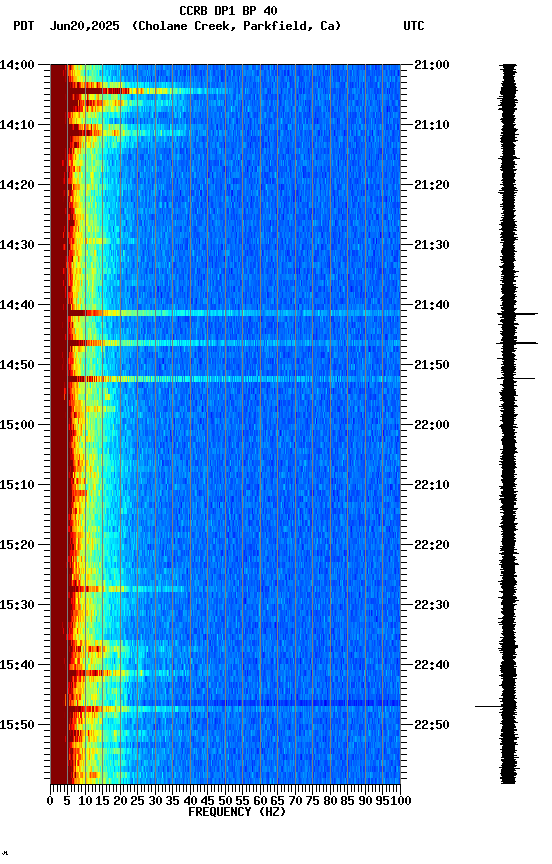Click the 15:20 PDT time label
The height and width of the screenshot is (864, 552).
pyautogui.click(x=17, y=546)
